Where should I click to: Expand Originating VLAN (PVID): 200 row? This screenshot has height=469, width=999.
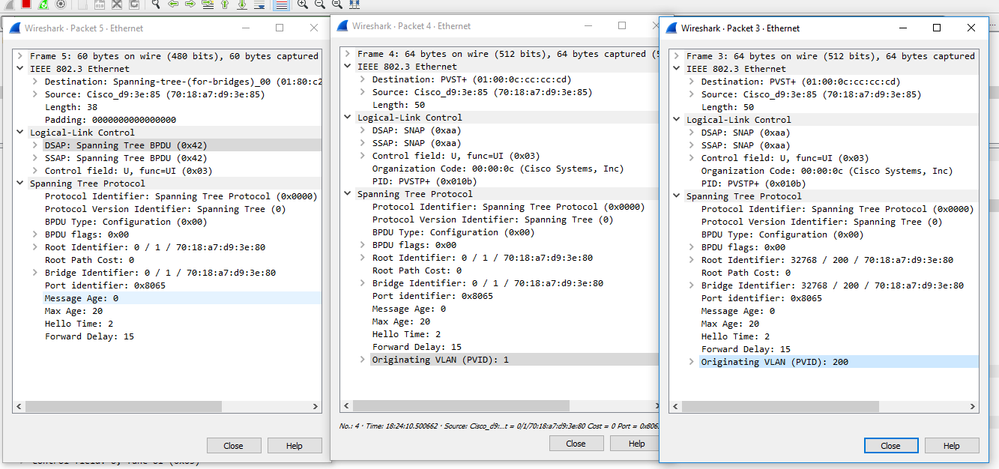point(692,362)
